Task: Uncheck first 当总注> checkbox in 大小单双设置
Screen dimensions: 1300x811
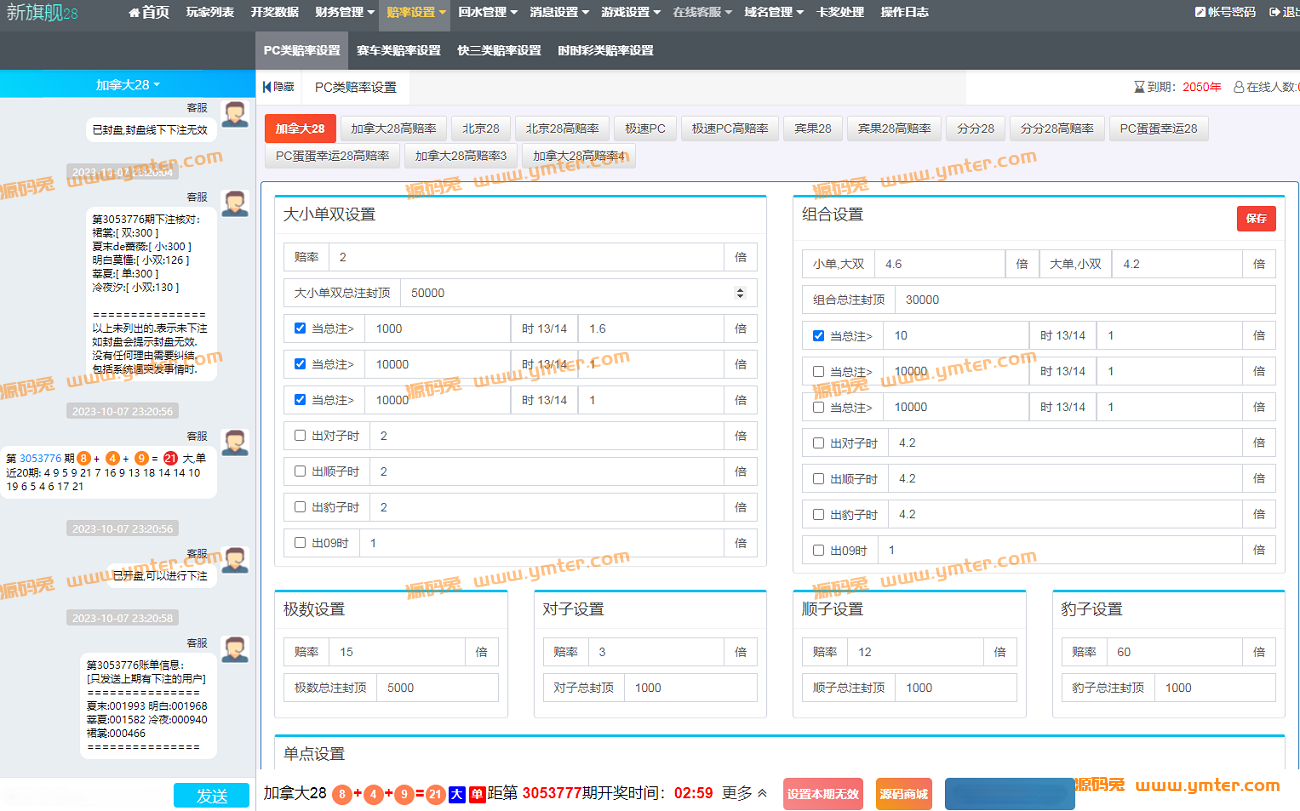Action: tap(301, 328)
